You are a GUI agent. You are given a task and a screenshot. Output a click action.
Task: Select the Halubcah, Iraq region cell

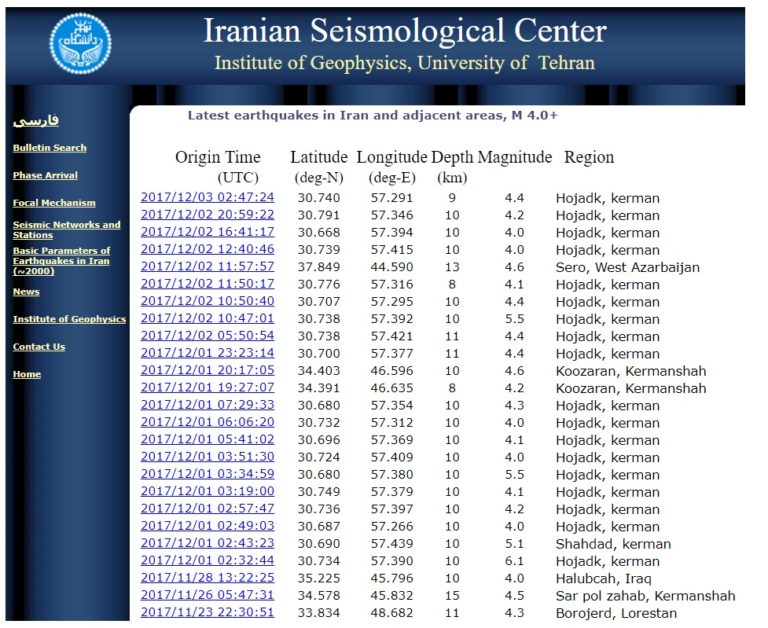[603, 579]
